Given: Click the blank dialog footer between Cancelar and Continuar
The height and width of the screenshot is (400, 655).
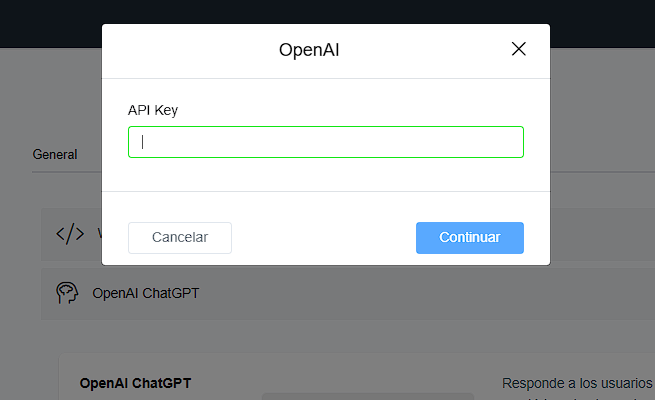Looking at the screenshot, I should [x=323, y=237].
